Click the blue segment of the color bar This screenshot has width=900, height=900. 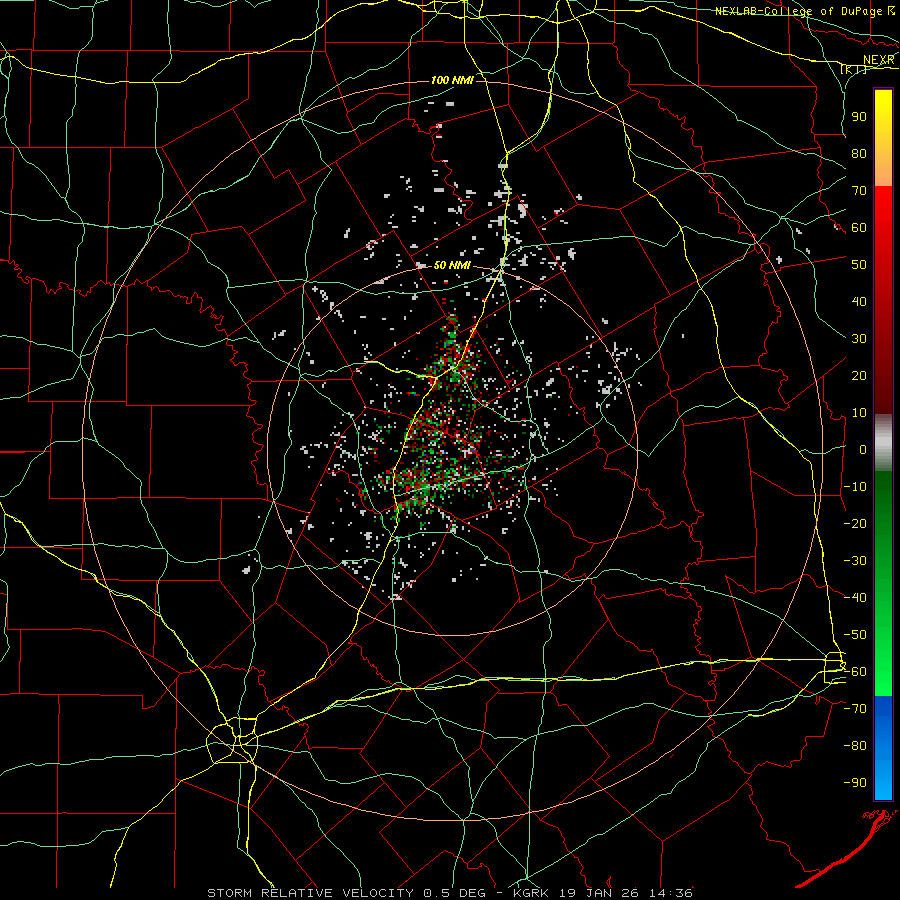tap(883, 747)
